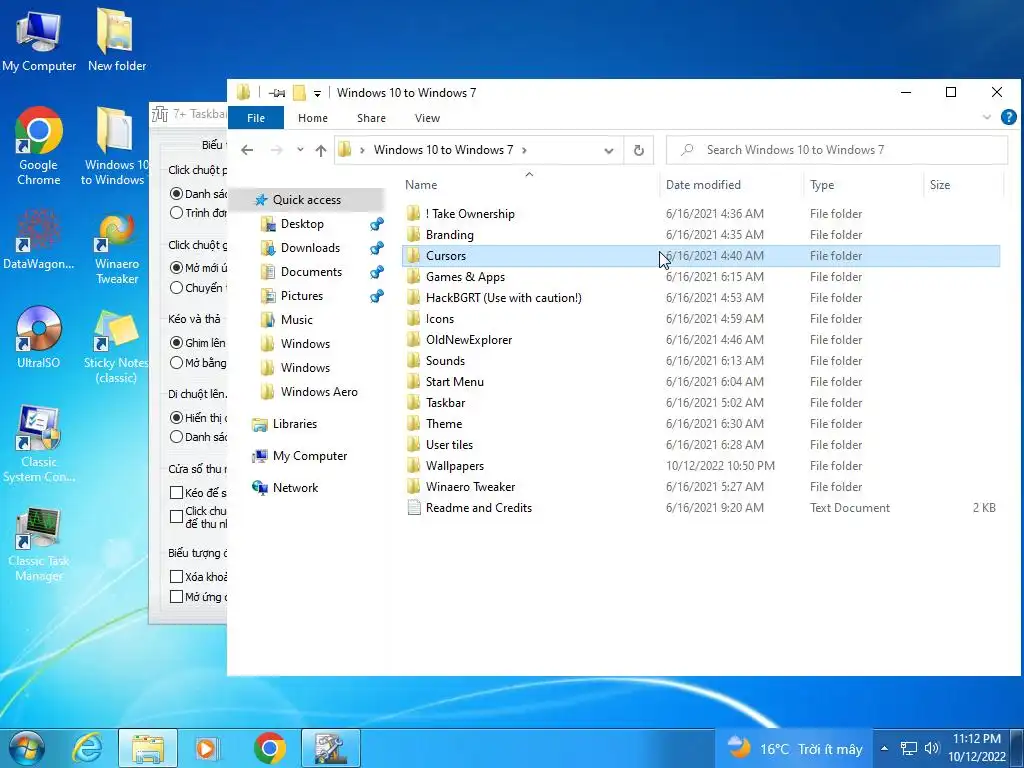The height and width of the screenshot is (768, 1024).
Task: Open Windows Aero in the navigation pane
Action: coord(319,392)
